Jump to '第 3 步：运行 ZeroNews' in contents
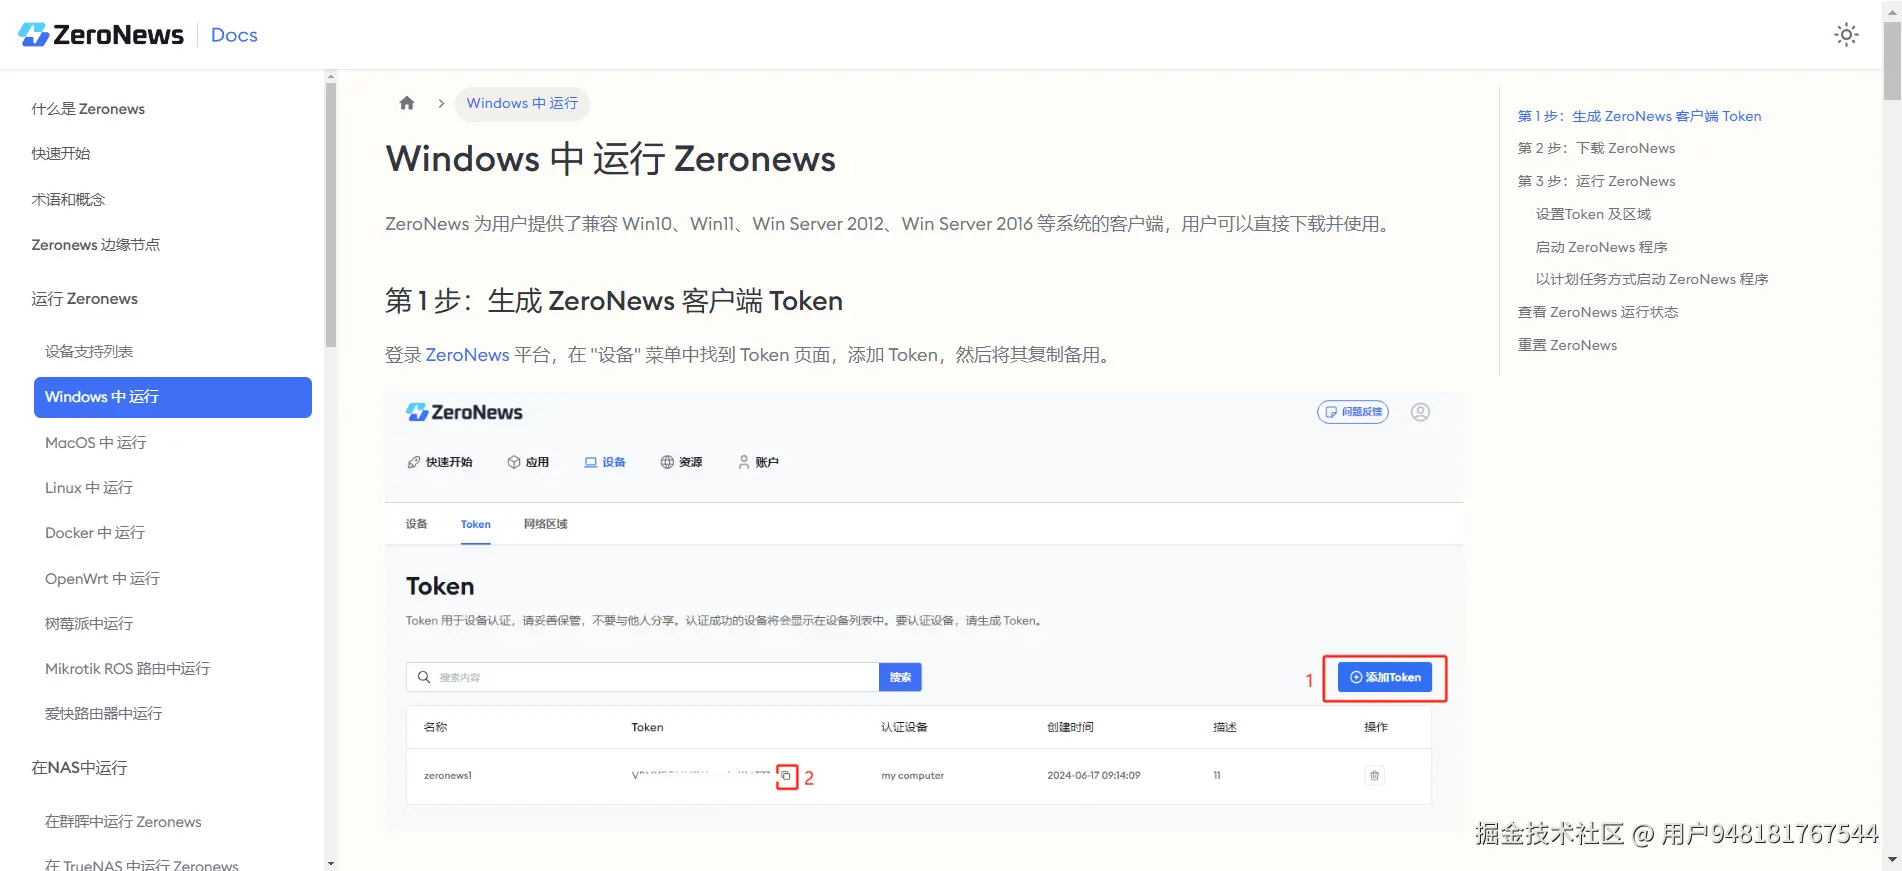 (1596, 181)
